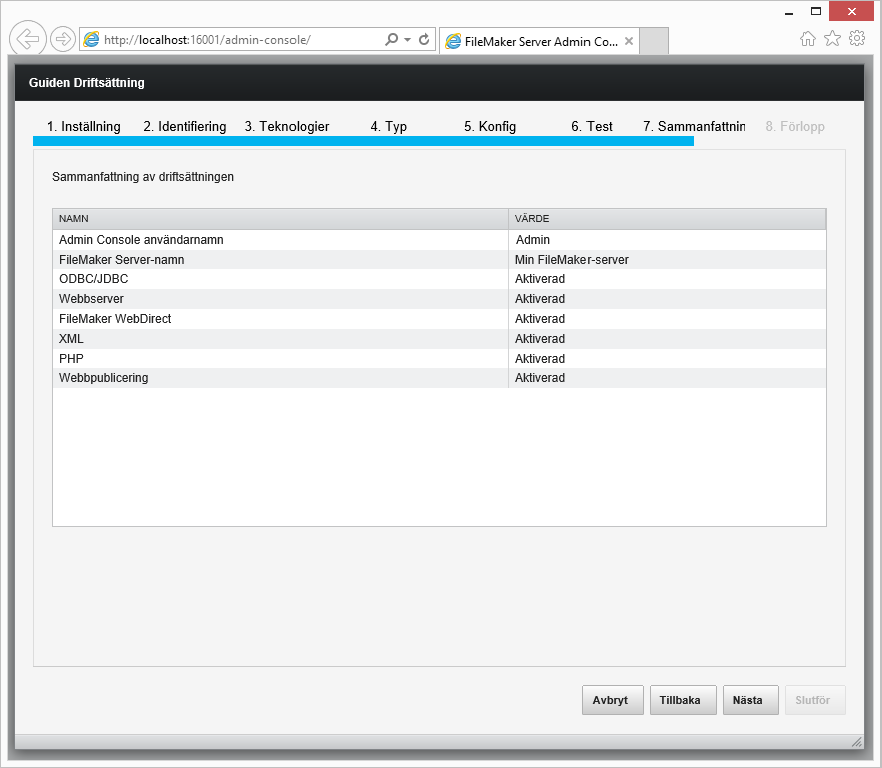Image resolution: width=882 pixels, height=768 pixels.
Task: Click the Avbryt button
Action: point(613,700)
